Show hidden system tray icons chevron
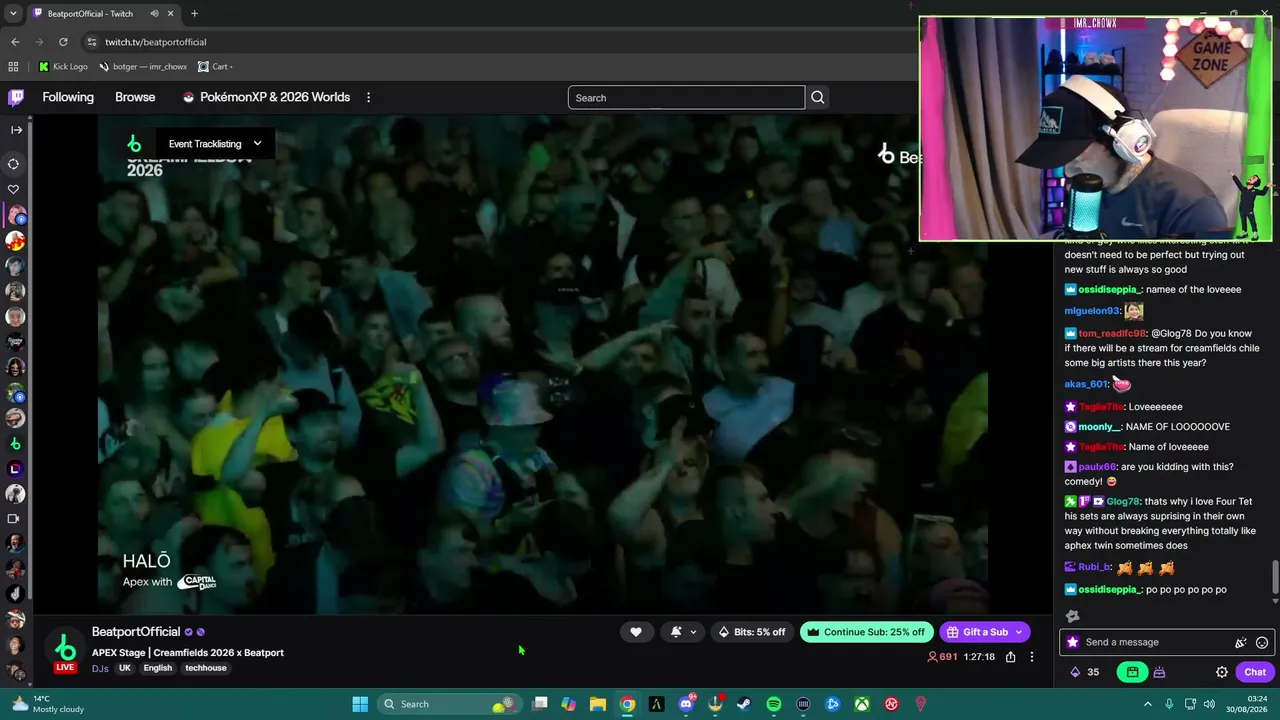1280x720 pixels. [x=1147, y=704]
